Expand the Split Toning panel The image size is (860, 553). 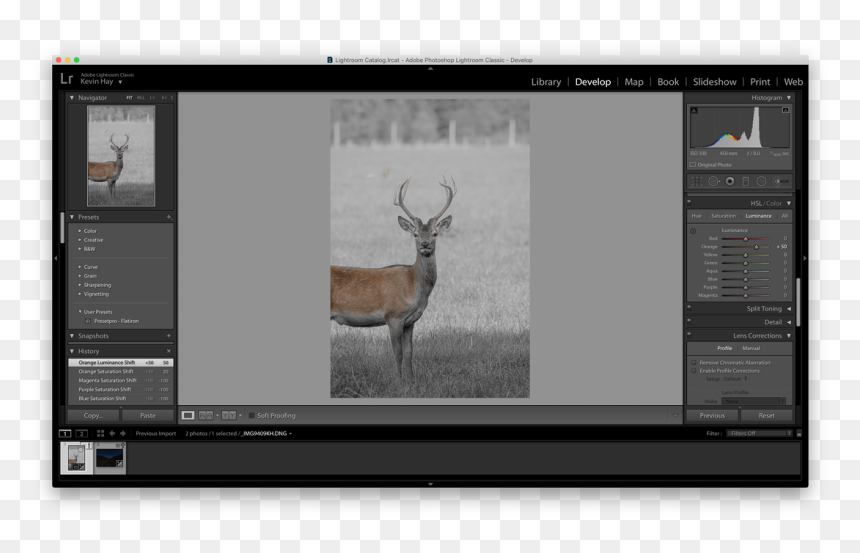point(789,309)
